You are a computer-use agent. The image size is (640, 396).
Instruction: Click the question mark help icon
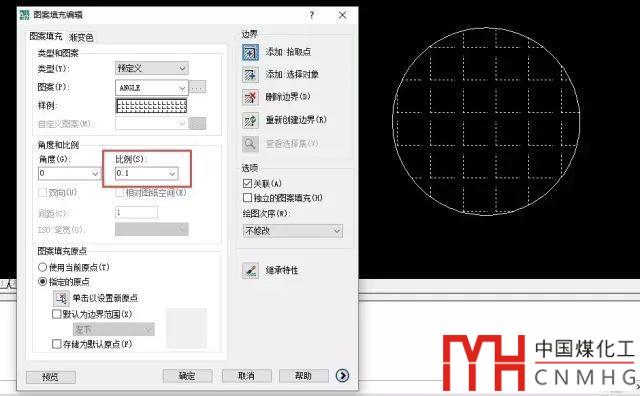pos(312,15)
